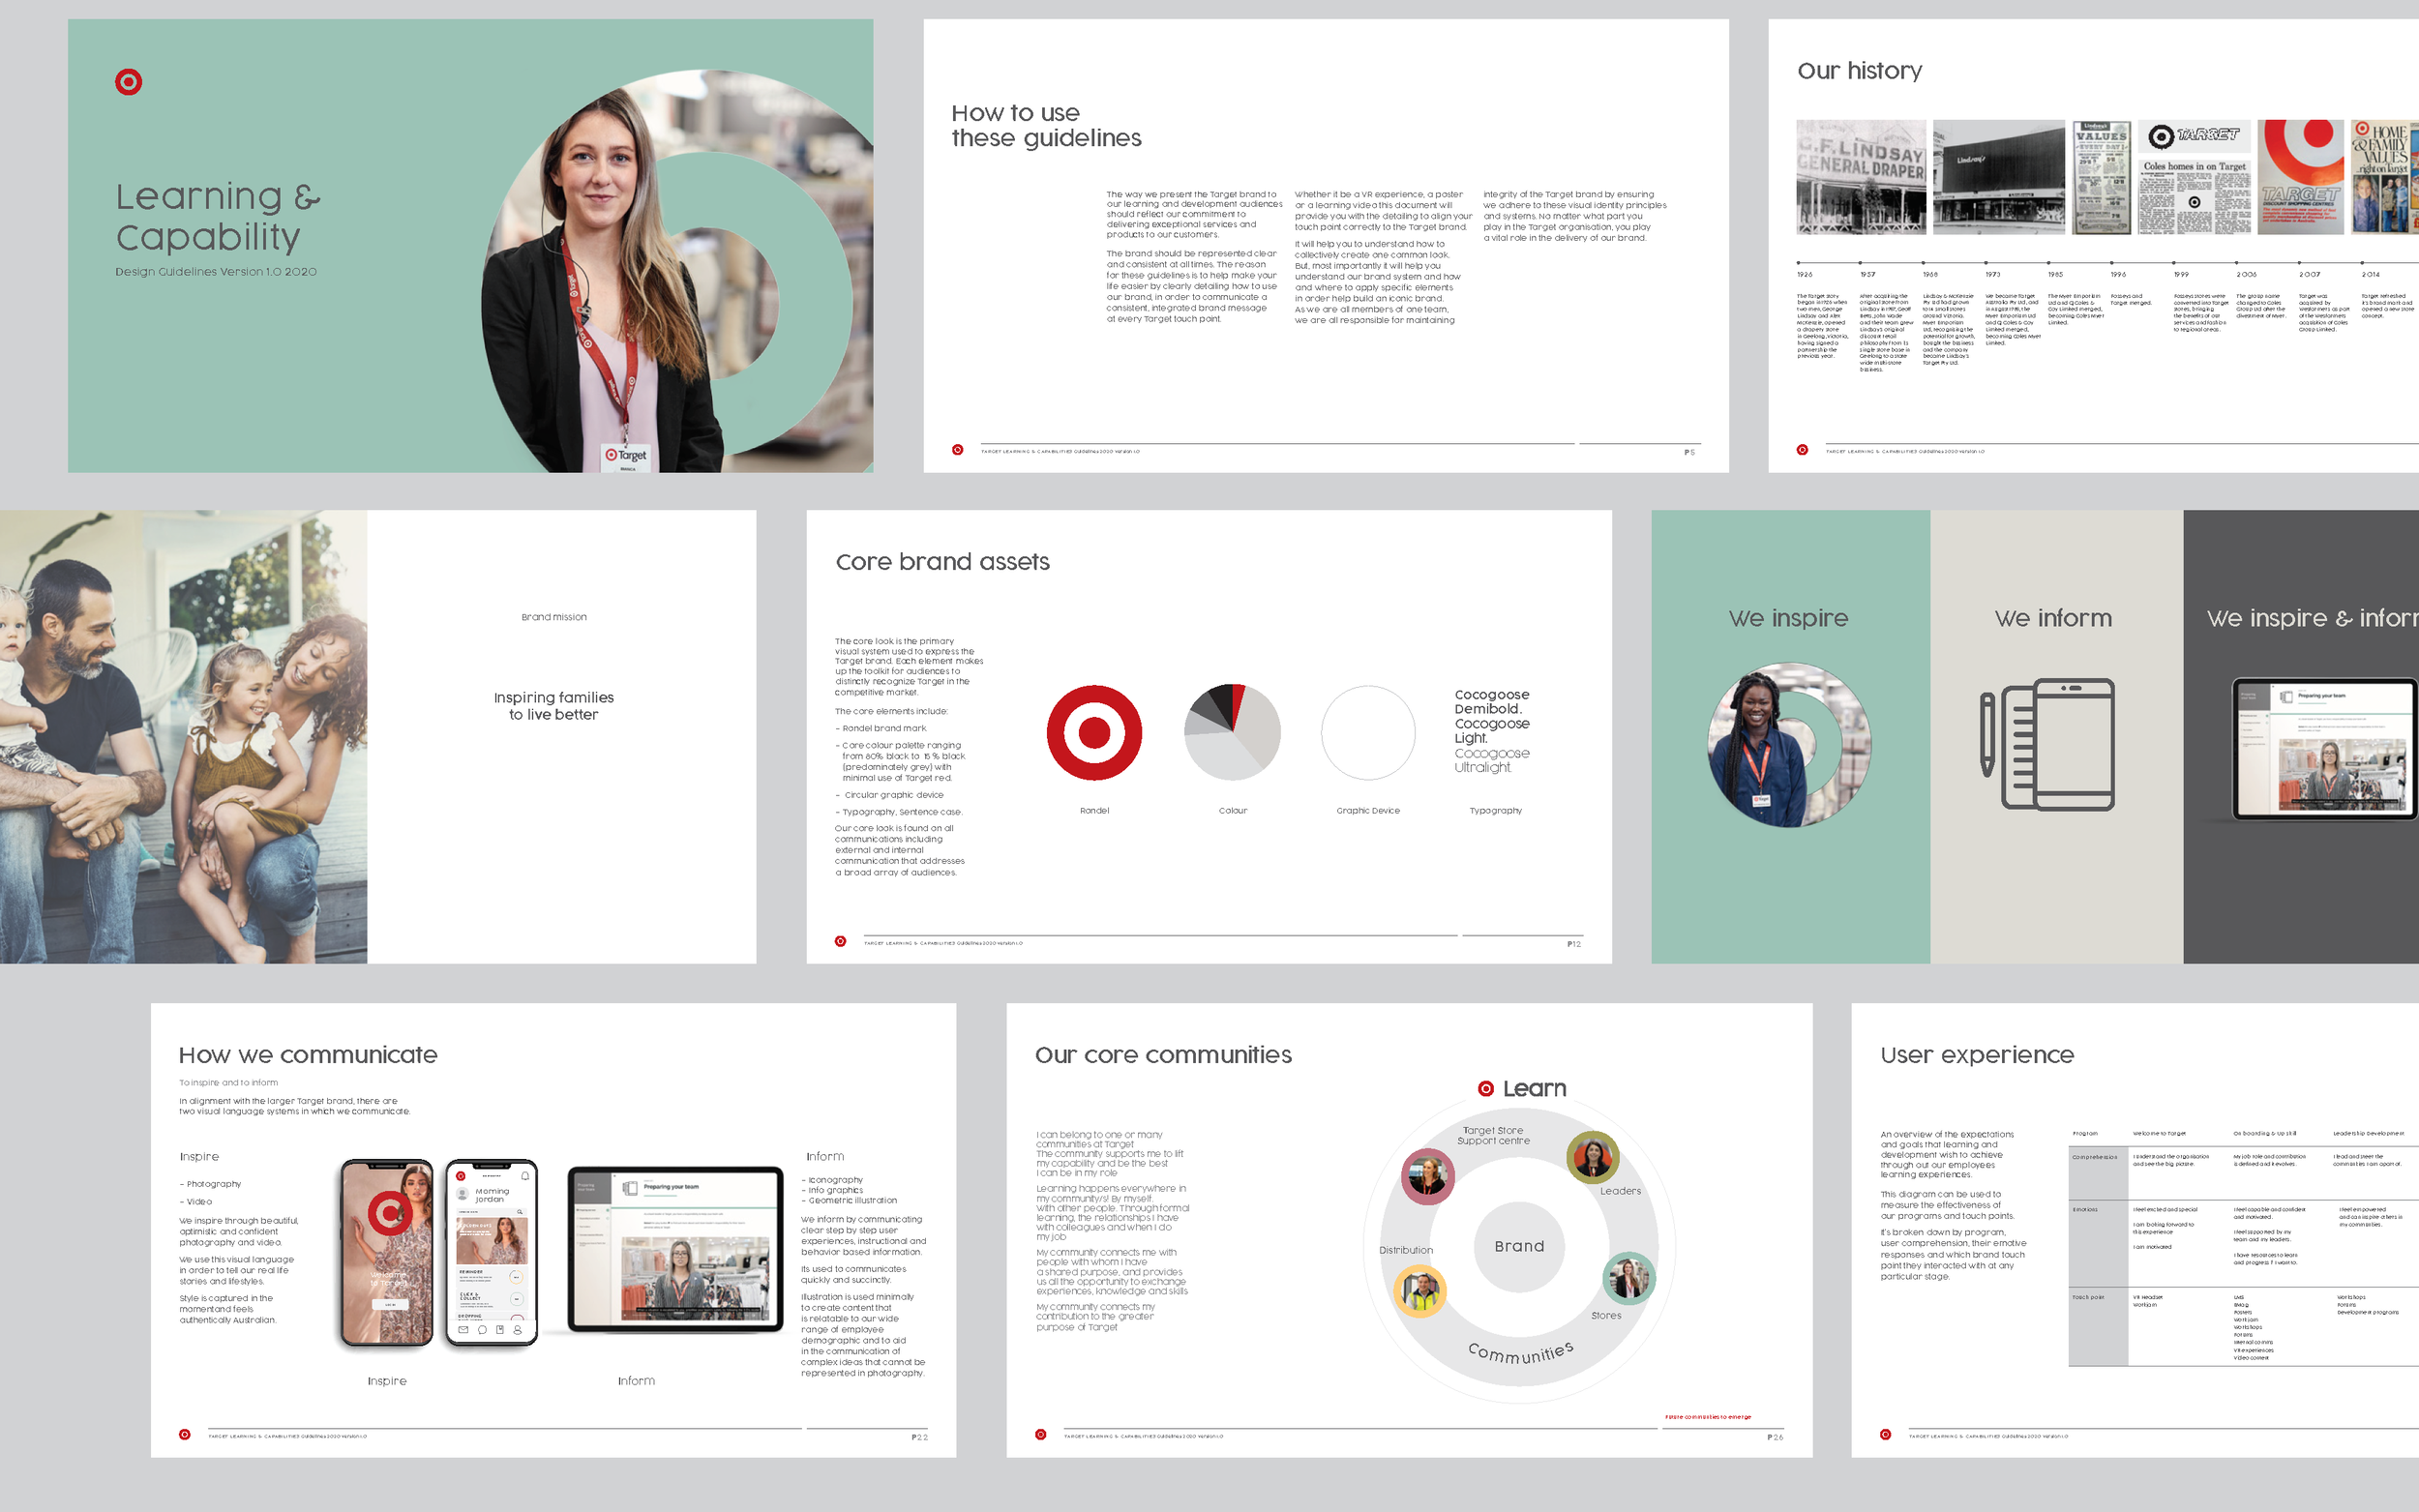
Task: Click the red rondel beside the Learn wordmark
Action: point(1486,1088)
